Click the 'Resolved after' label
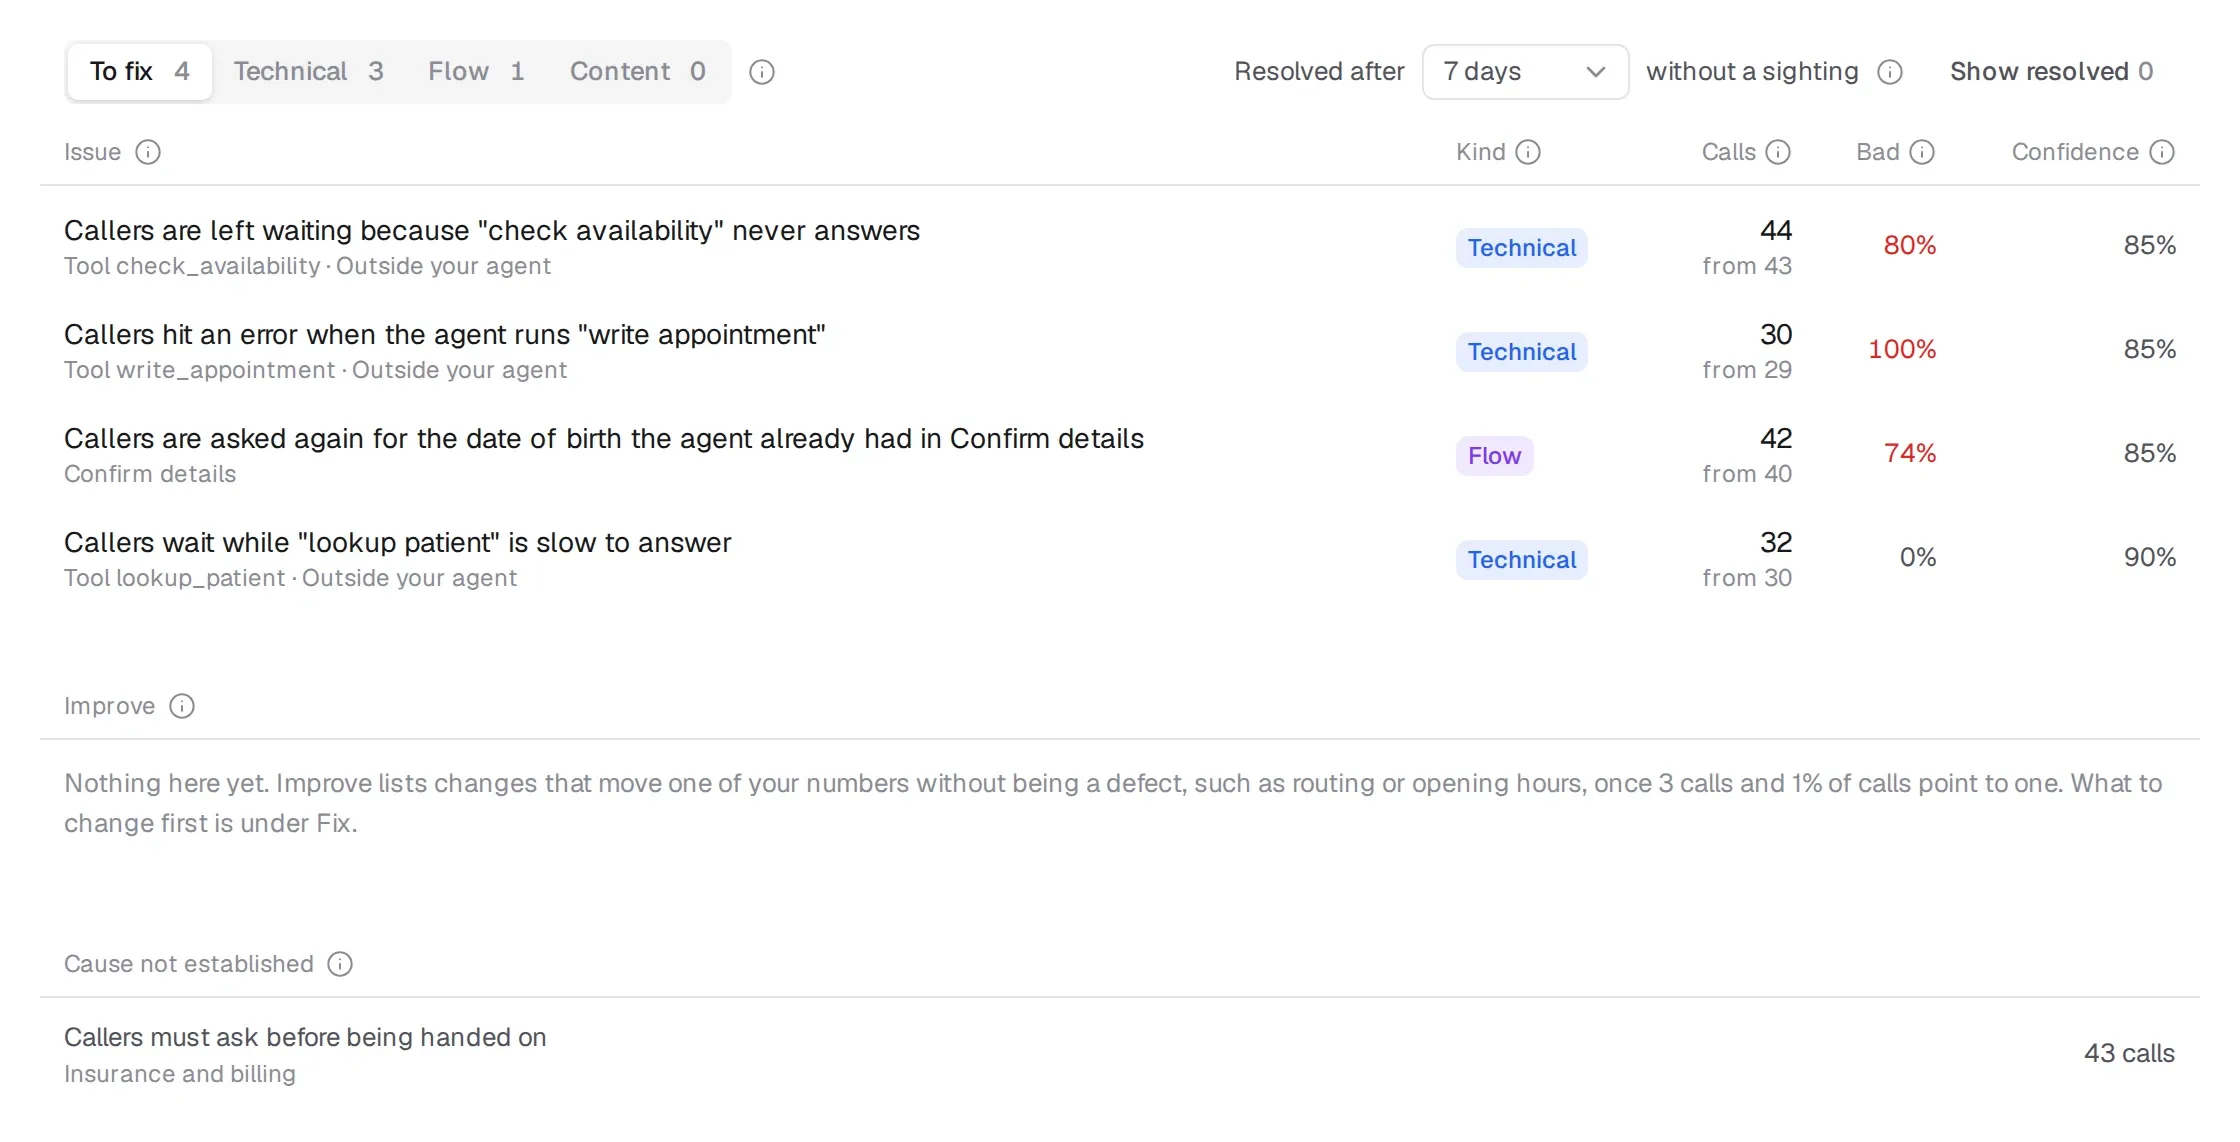Viewport: 2240px width, 1142px height. pos(1319,72)
